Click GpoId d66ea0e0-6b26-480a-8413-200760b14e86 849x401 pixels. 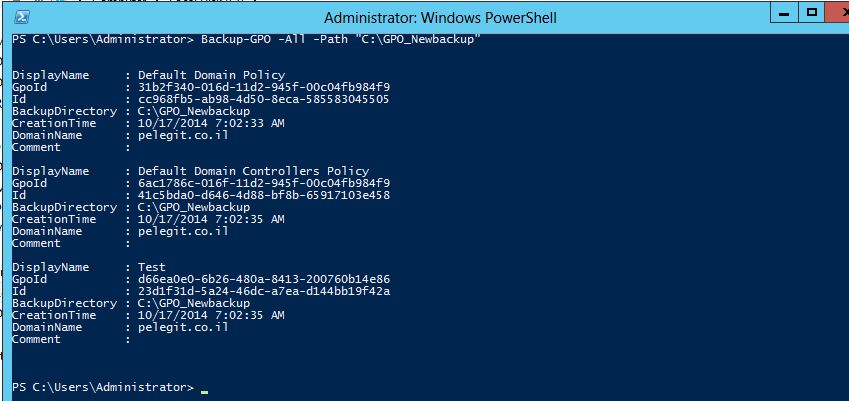pyautogui.click(x=264, y=279)
